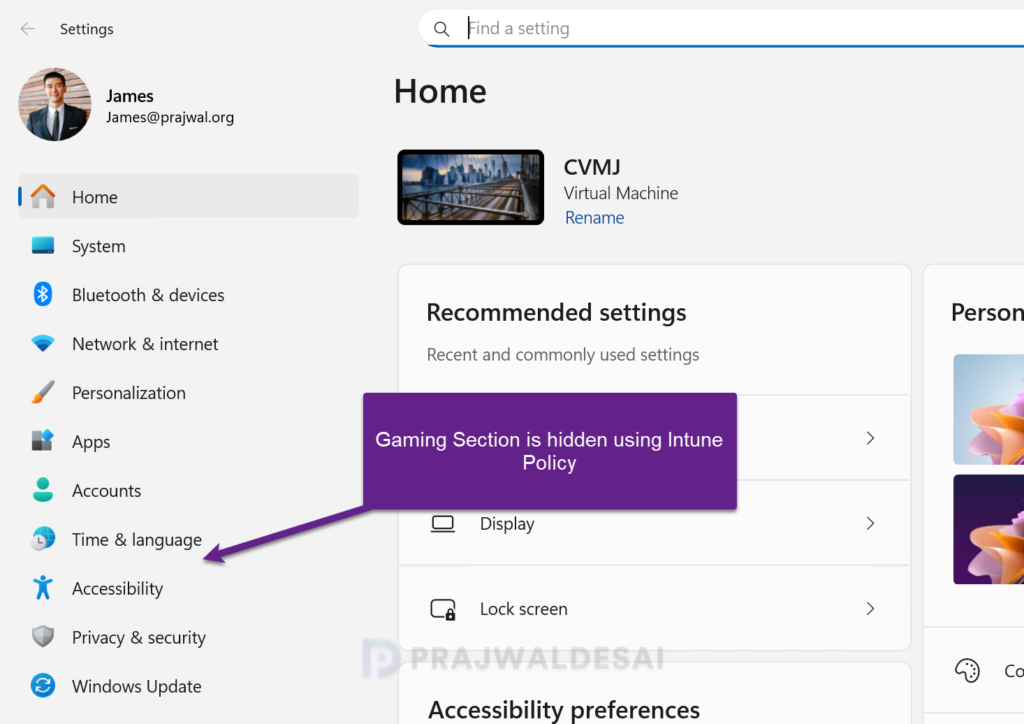Click the Accessibility figure icon
Image resolution: width=1024 pixels, height=724 pixels.
coord(43,588)
